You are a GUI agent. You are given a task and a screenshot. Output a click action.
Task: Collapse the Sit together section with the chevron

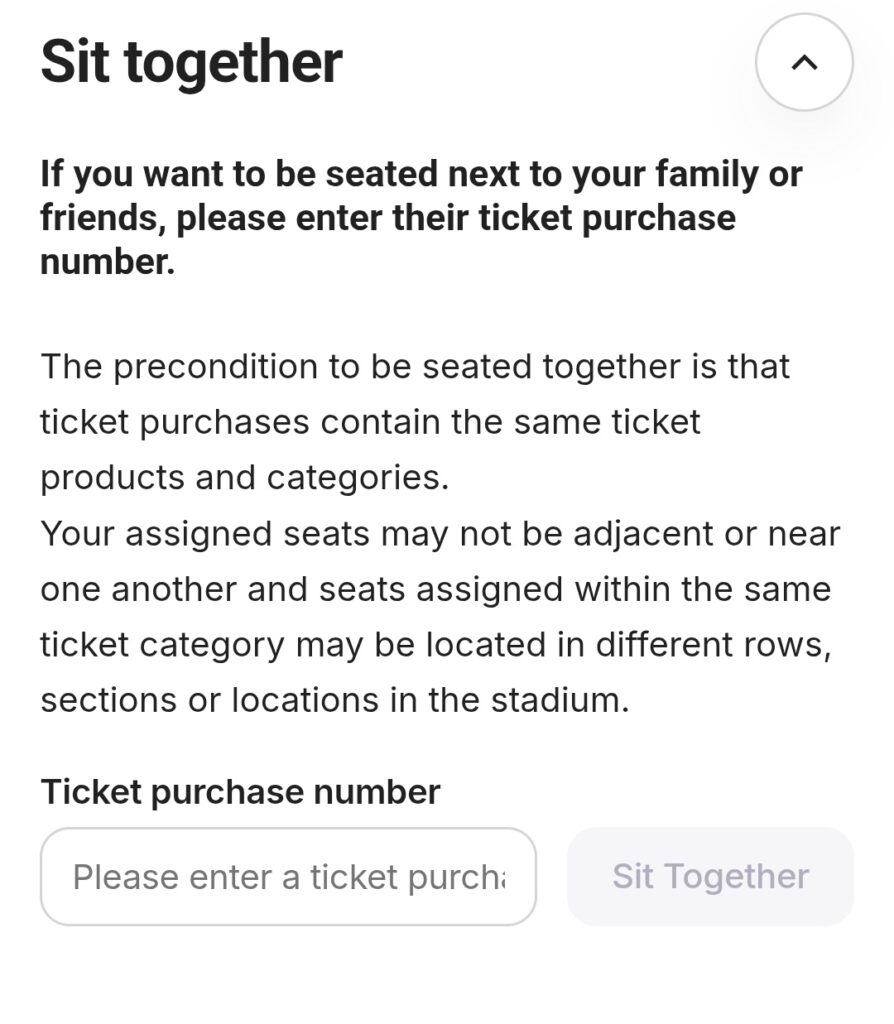click(x=804, y=62)
